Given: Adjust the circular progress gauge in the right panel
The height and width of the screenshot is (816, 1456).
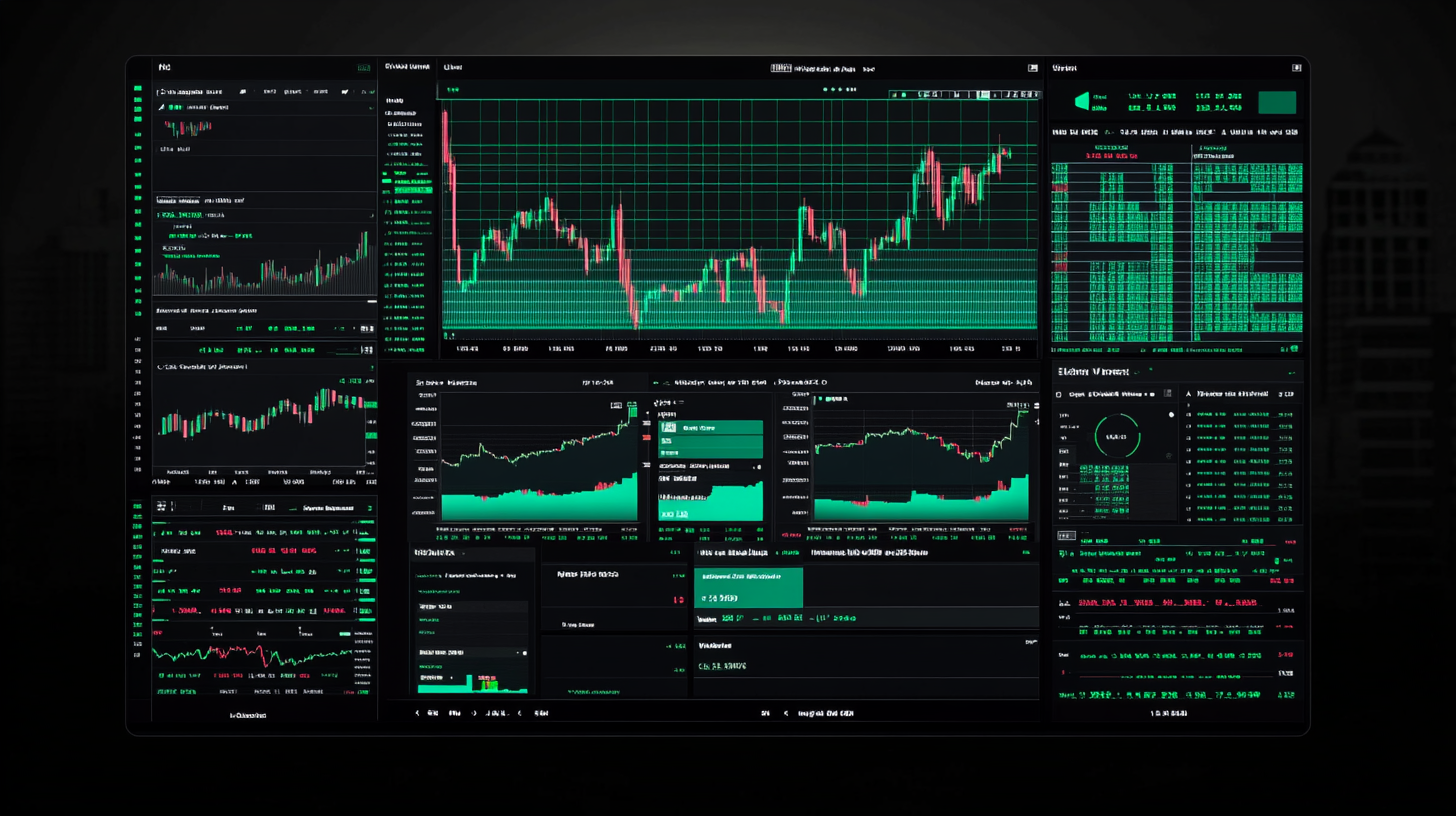Looking at the screenshot, I should 1117,437.
